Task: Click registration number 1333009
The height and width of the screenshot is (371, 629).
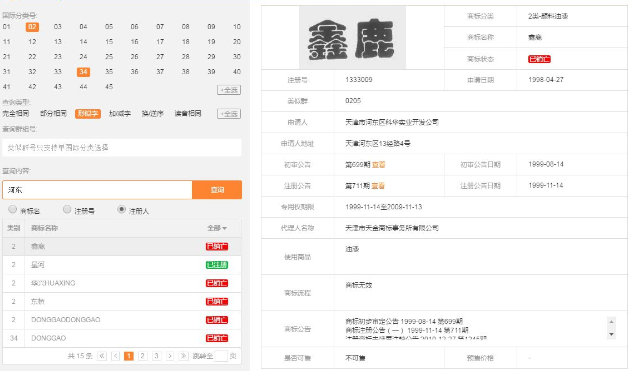Action: (x=359, y=80)
